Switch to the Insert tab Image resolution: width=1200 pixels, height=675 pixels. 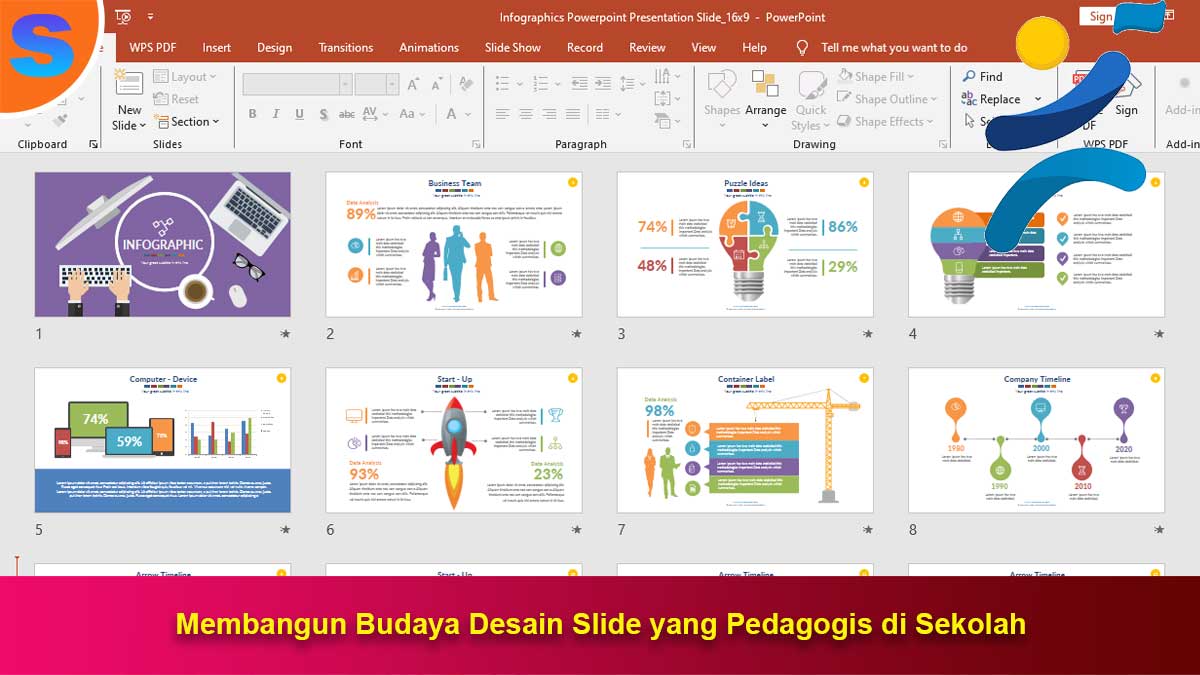click(216, 47)
